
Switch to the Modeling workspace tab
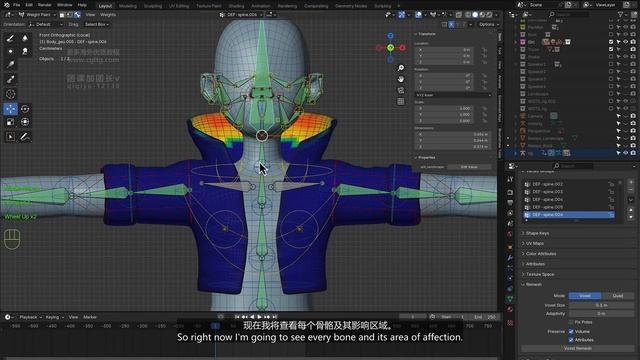click(x=128, y=6)
